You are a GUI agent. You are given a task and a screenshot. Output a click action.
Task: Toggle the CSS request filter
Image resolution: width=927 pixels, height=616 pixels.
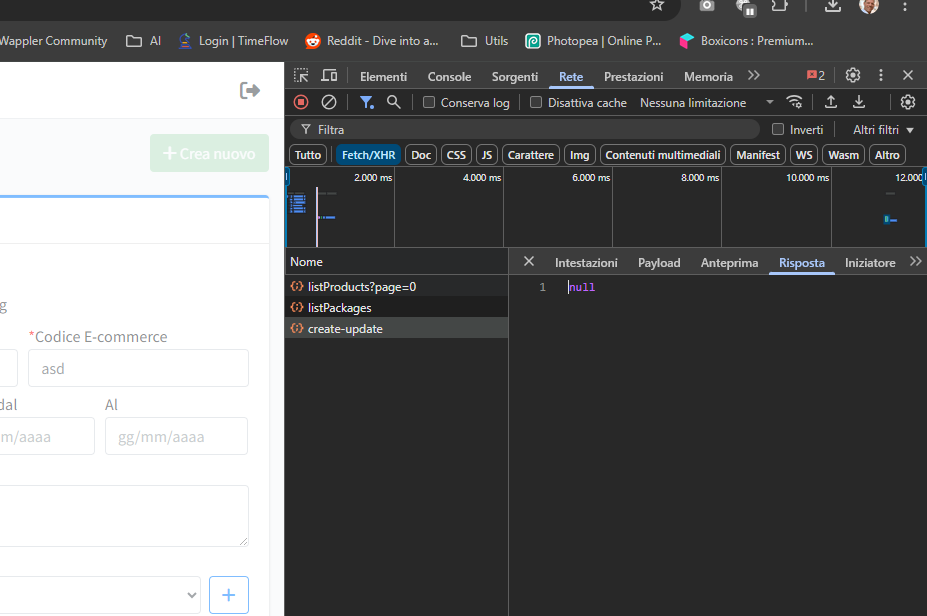(x=456, y=155)
